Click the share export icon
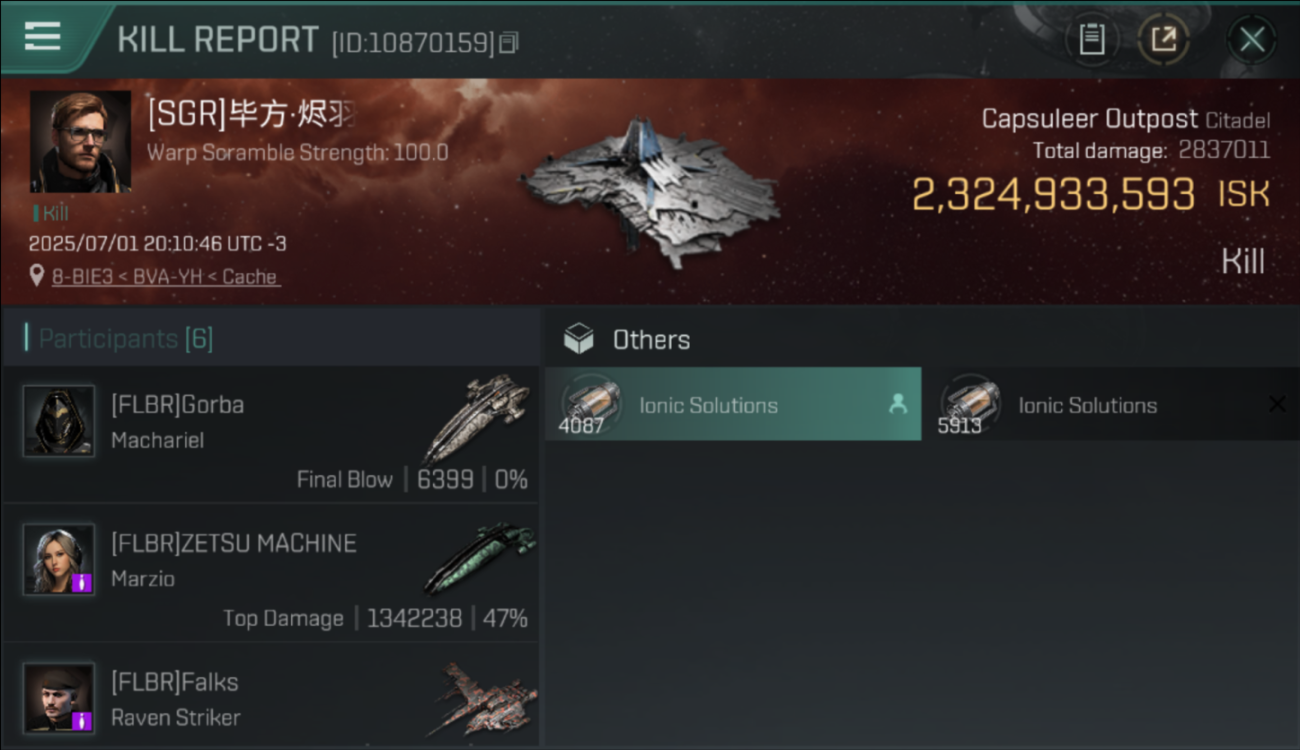 (x=1163, y=39)
